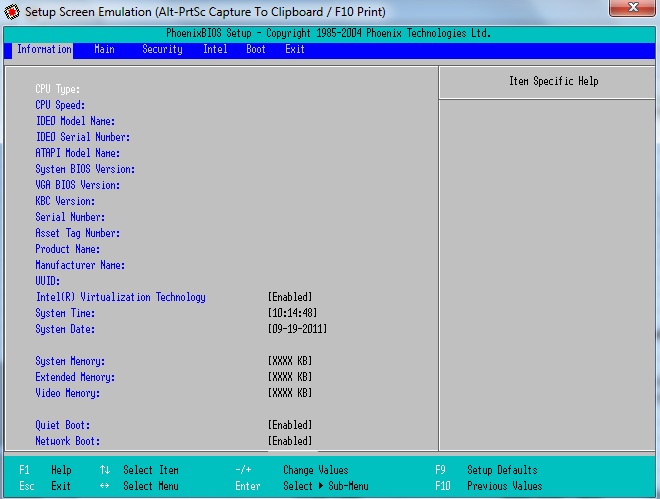Click the Extended Memory label
Image resolution: width=660 pixels, height=499 pixels.
(x=75, y=377)
